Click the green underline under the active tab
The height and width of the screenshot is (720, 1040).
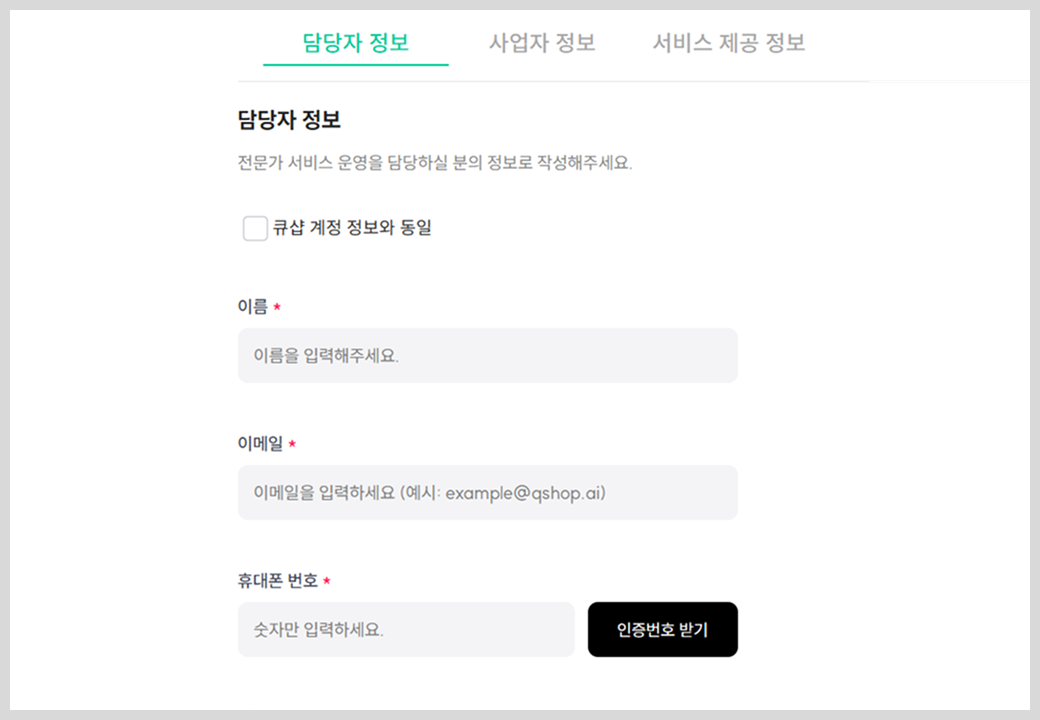(x=356, y=65)
